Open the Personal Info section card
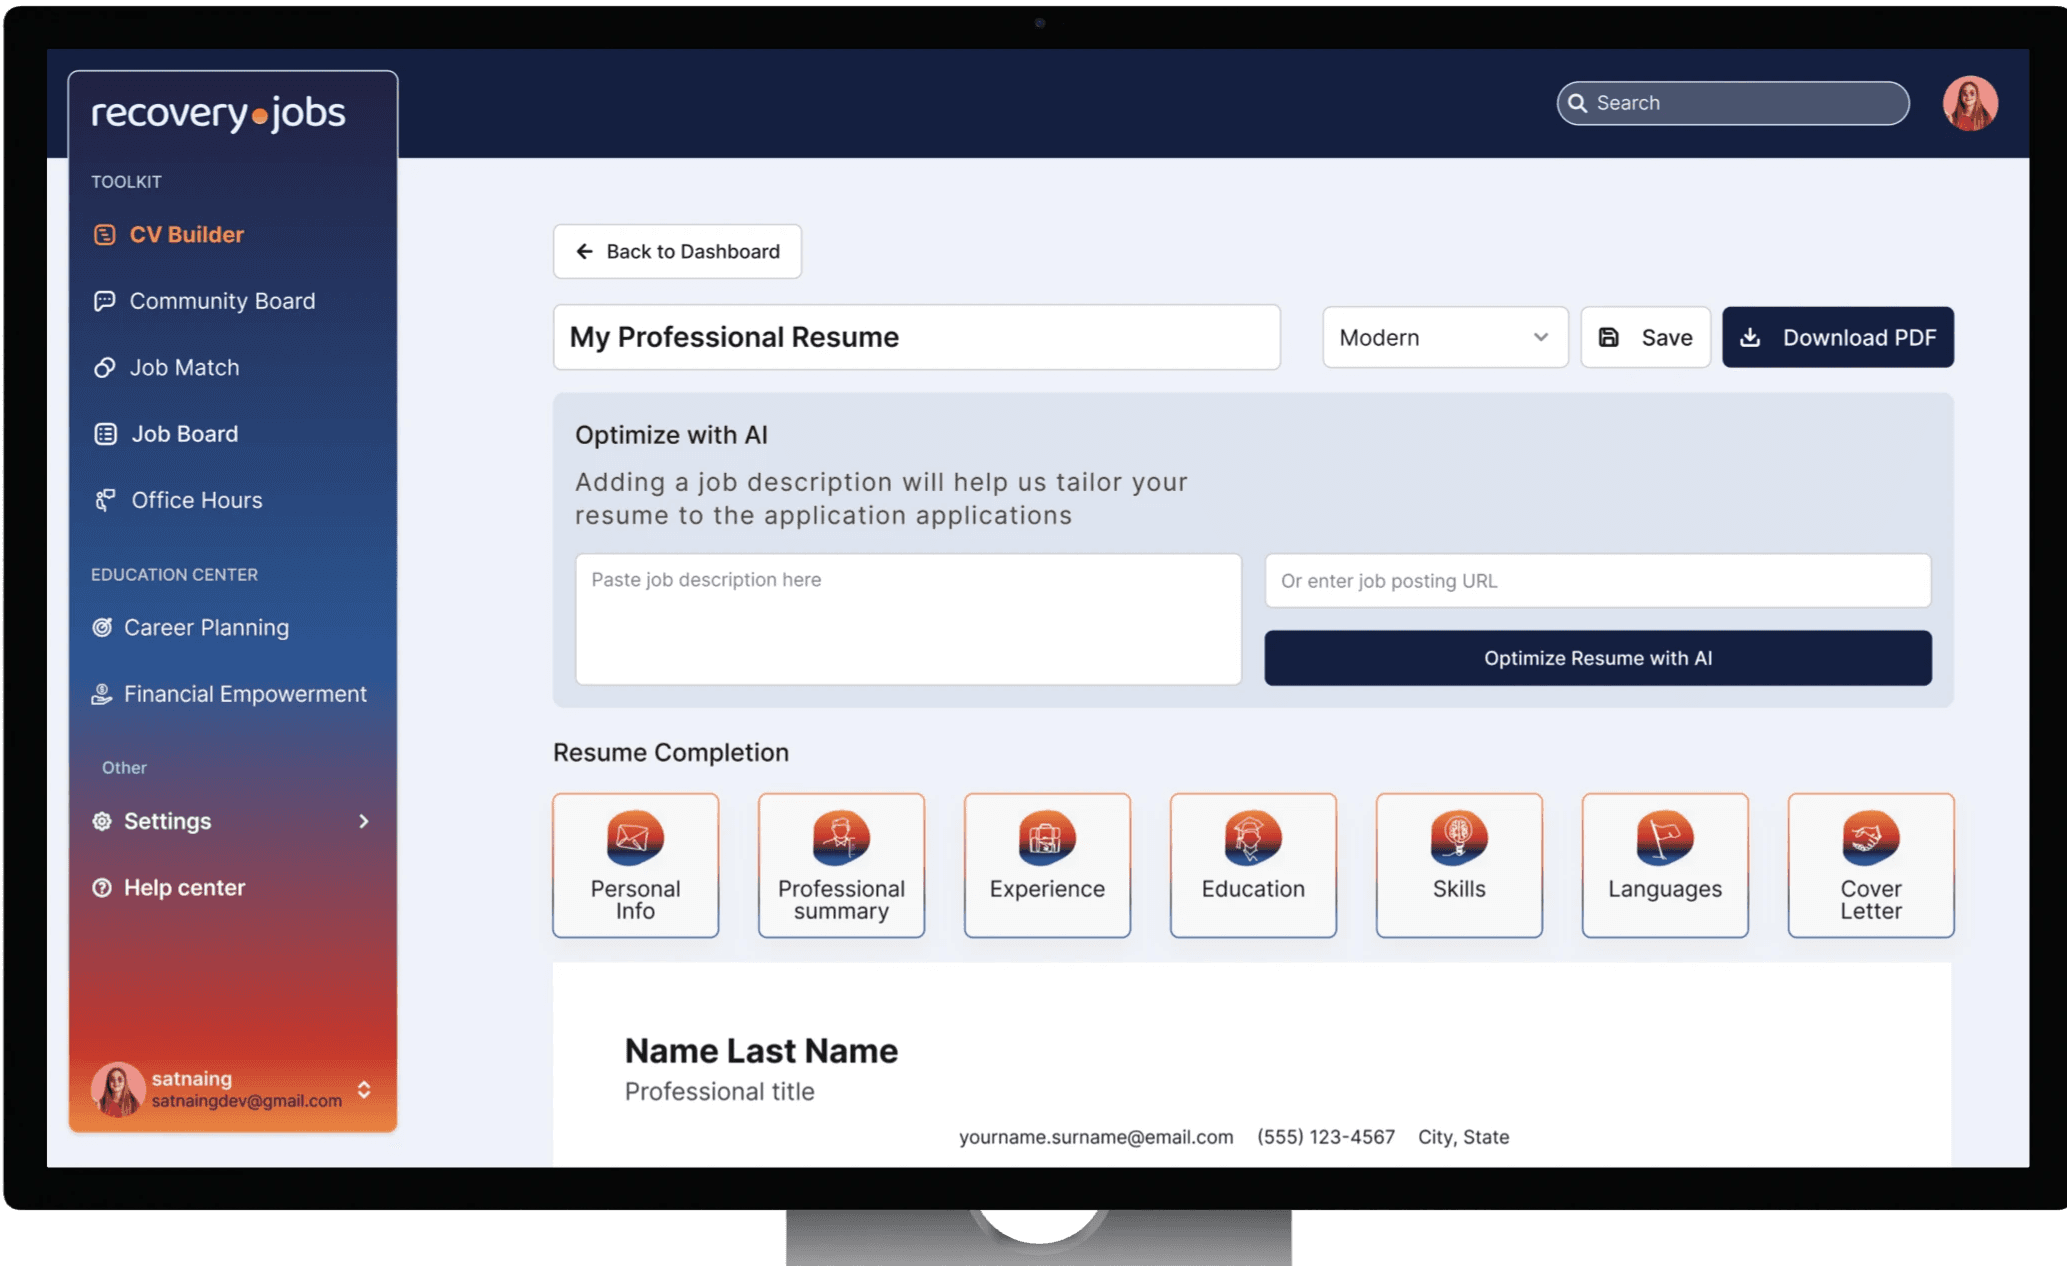The width and height of the screenshot is (2067, 1266). click(635, 865)
